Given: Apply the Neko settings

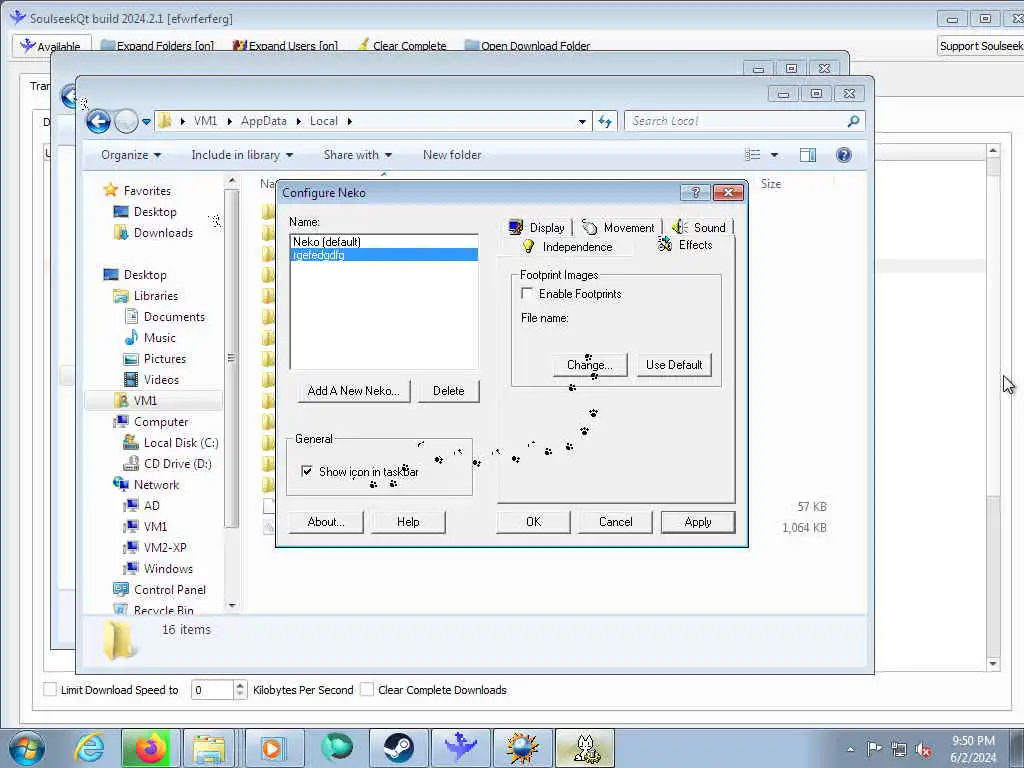Looking at the screenshot, I should [x=697, y=522].
